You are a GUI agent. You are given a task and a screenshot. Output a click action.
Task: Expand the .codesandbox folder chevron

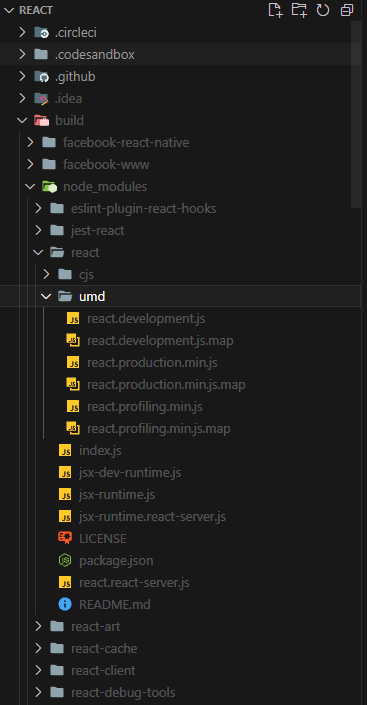coord(22,54)
